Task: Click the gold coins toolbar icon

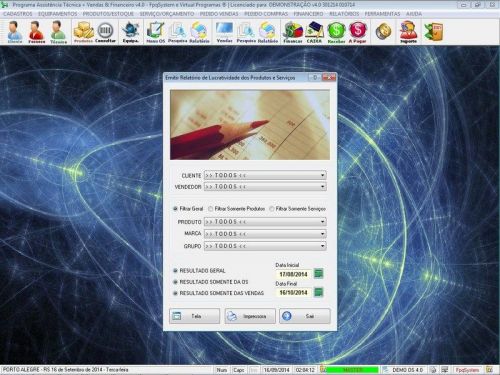Action: pyautogui.click(x=383, y=31)
